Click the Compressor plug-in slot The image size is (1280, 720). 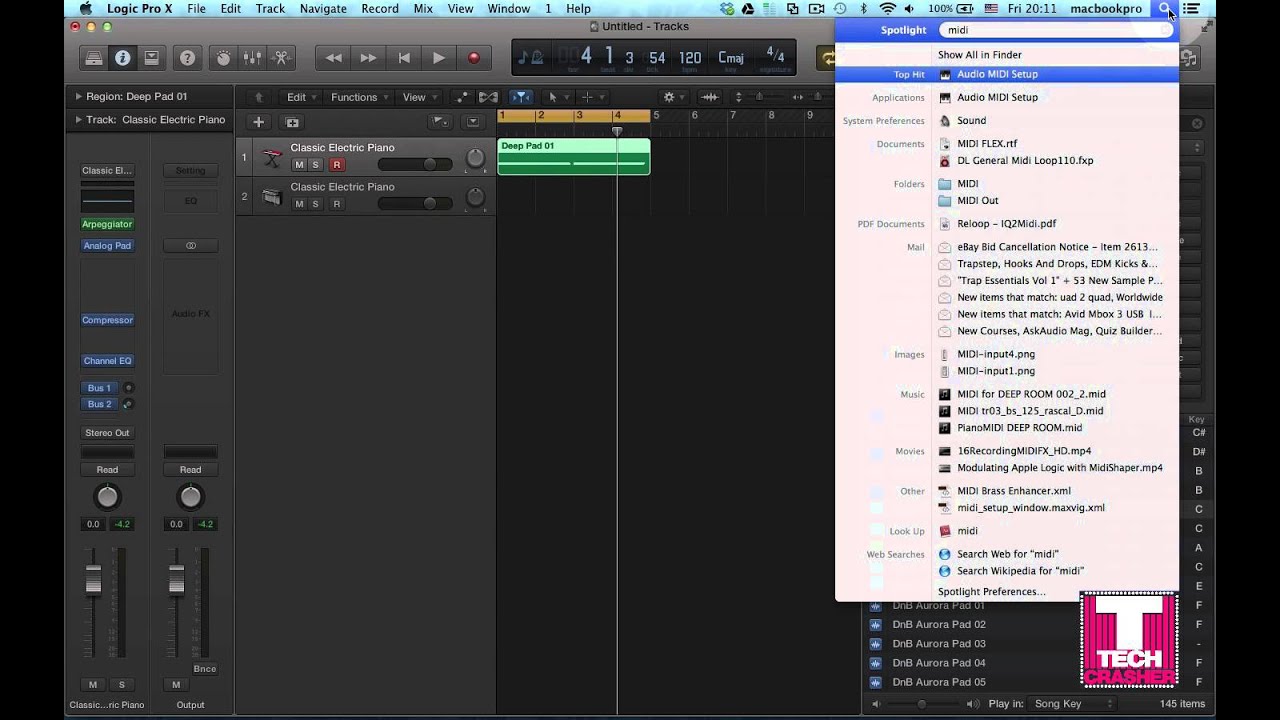107,320
